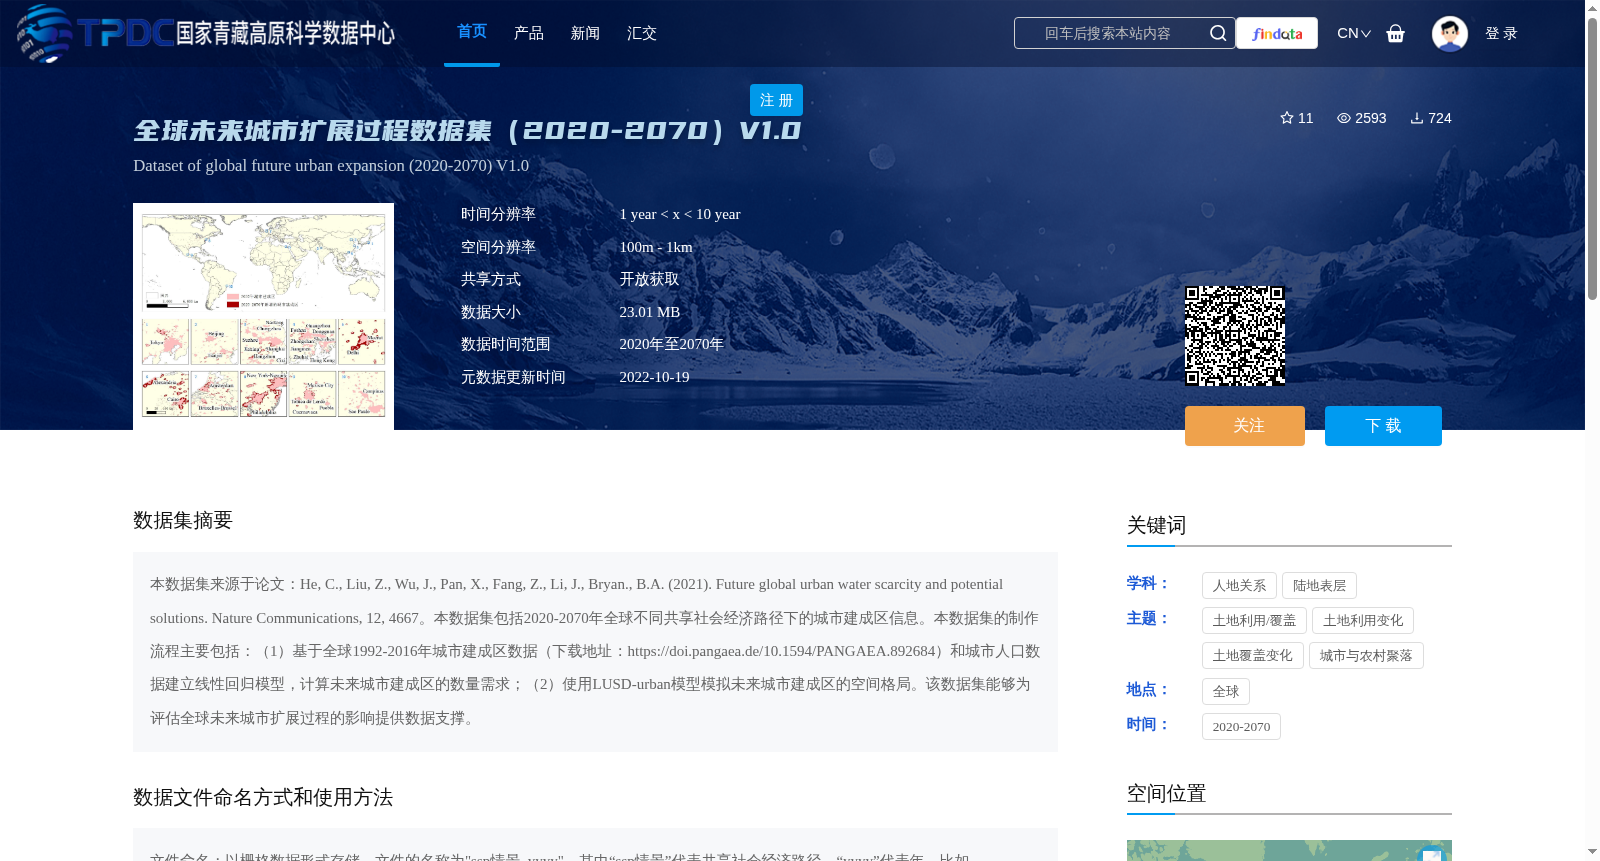This screenshot has width=1600, height=861.
Task: Click the 开放获取 sharing mode value
Action: 649,279
